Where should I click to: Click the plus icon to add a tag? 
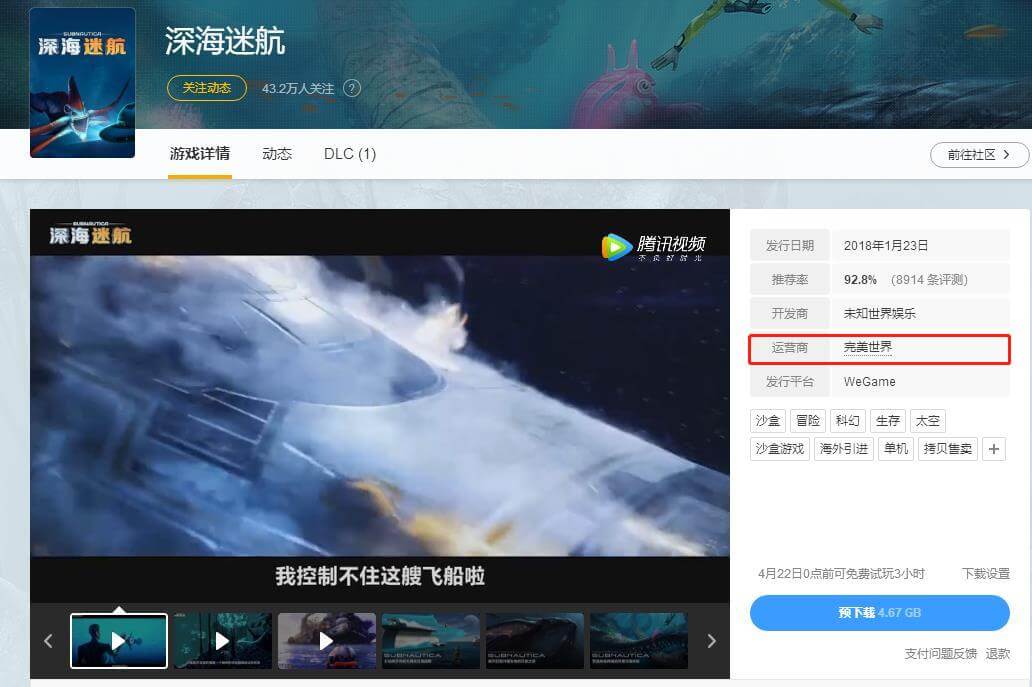(993, 449)
